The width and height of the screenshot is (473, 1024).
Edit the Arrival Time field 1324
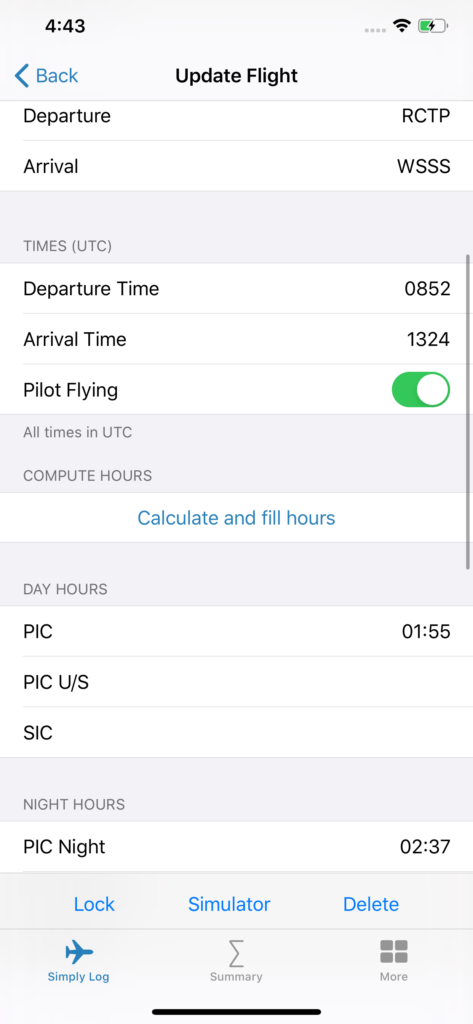236,339
